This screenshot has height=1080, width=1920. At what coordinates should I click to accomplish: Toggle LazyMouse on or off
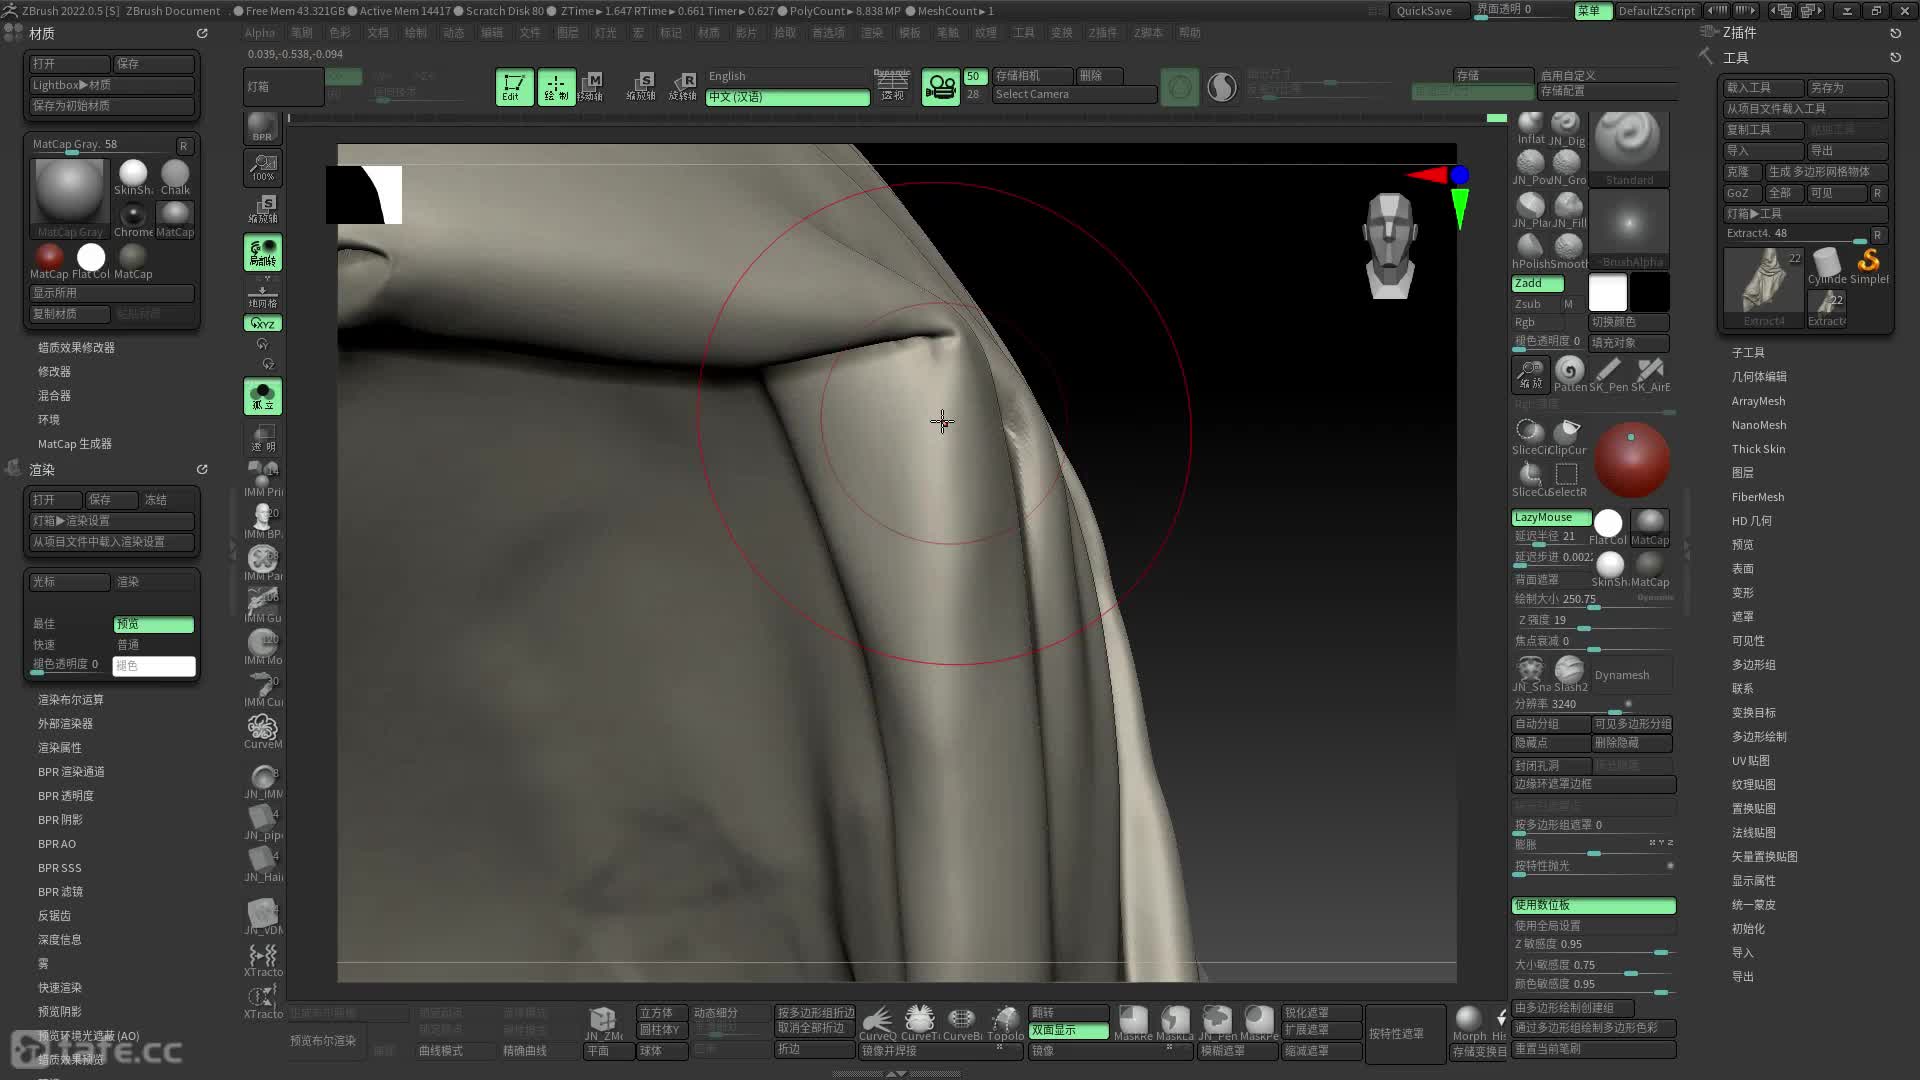[x=1551, y=518]
